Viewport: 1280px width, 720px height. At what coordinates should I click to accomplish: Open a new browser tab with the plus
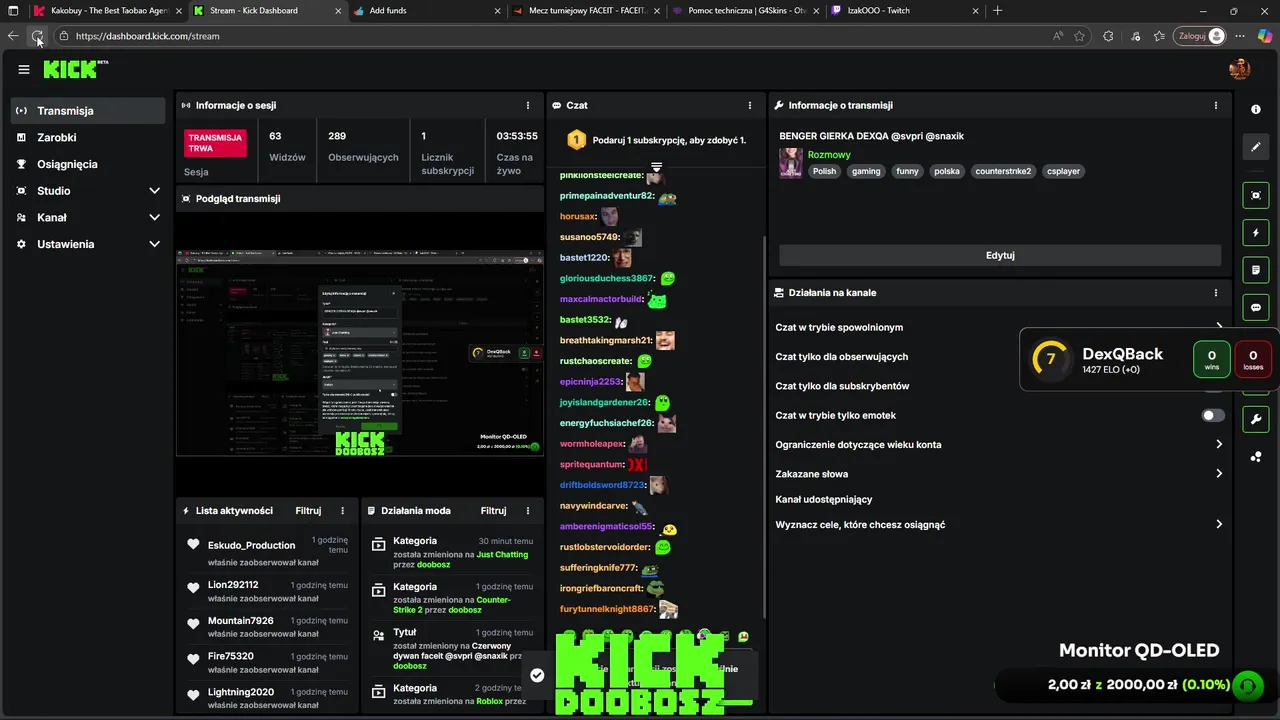tap(997, 11)
